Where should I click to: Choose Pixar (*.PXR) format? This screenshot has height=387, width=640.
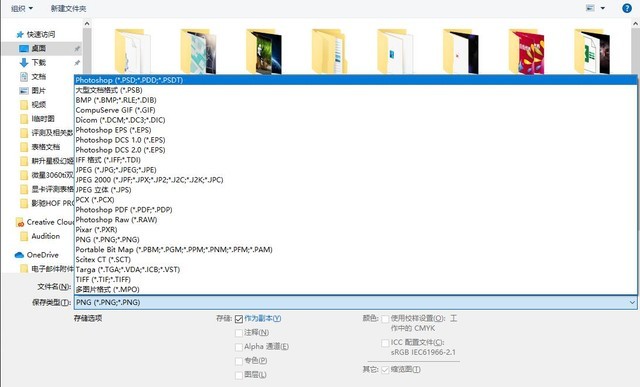356,229
